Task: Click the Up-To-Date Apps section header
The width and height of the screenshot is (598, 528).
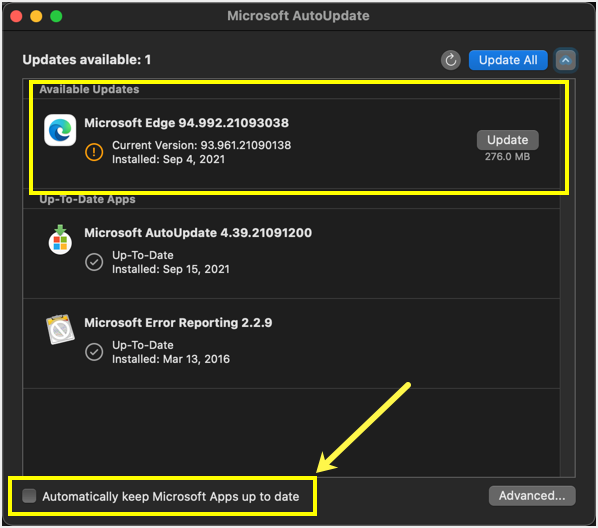Action: 87,199
